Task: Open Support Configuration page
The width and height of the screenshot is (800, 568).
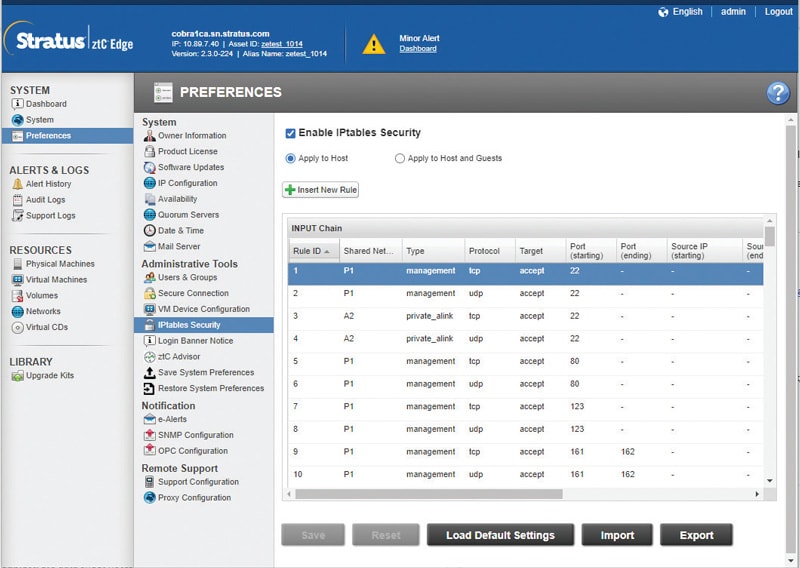Action: point(198,482)
